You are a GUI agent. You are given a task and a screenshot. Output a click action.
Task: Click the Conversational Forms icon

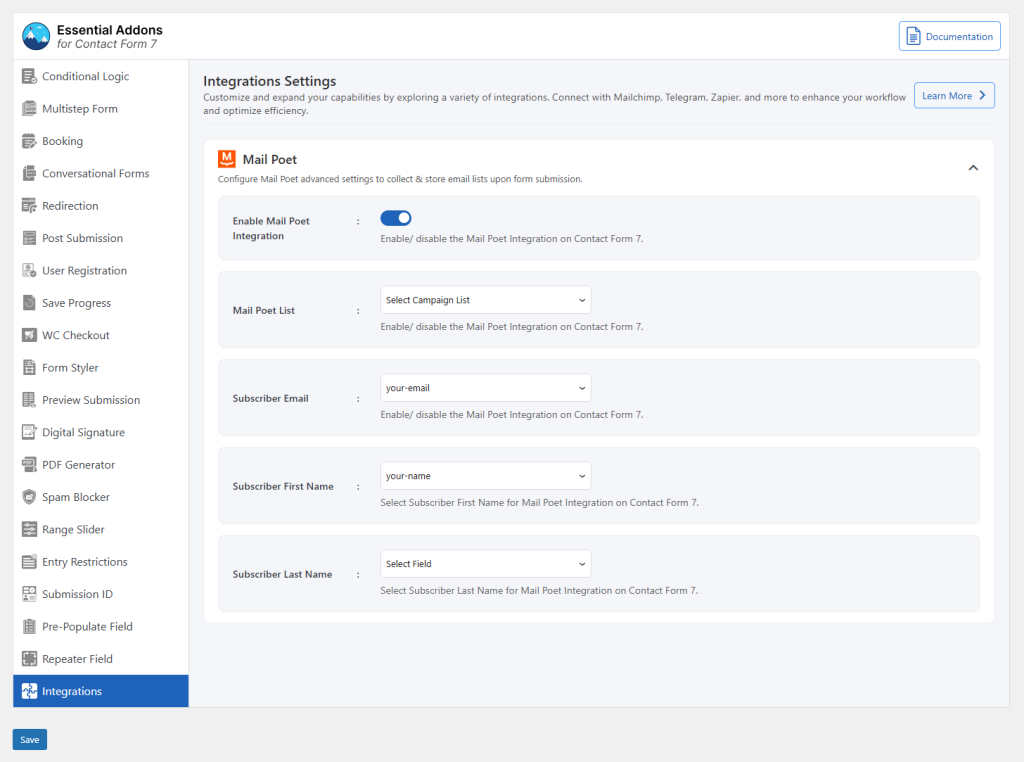point(29,173)
